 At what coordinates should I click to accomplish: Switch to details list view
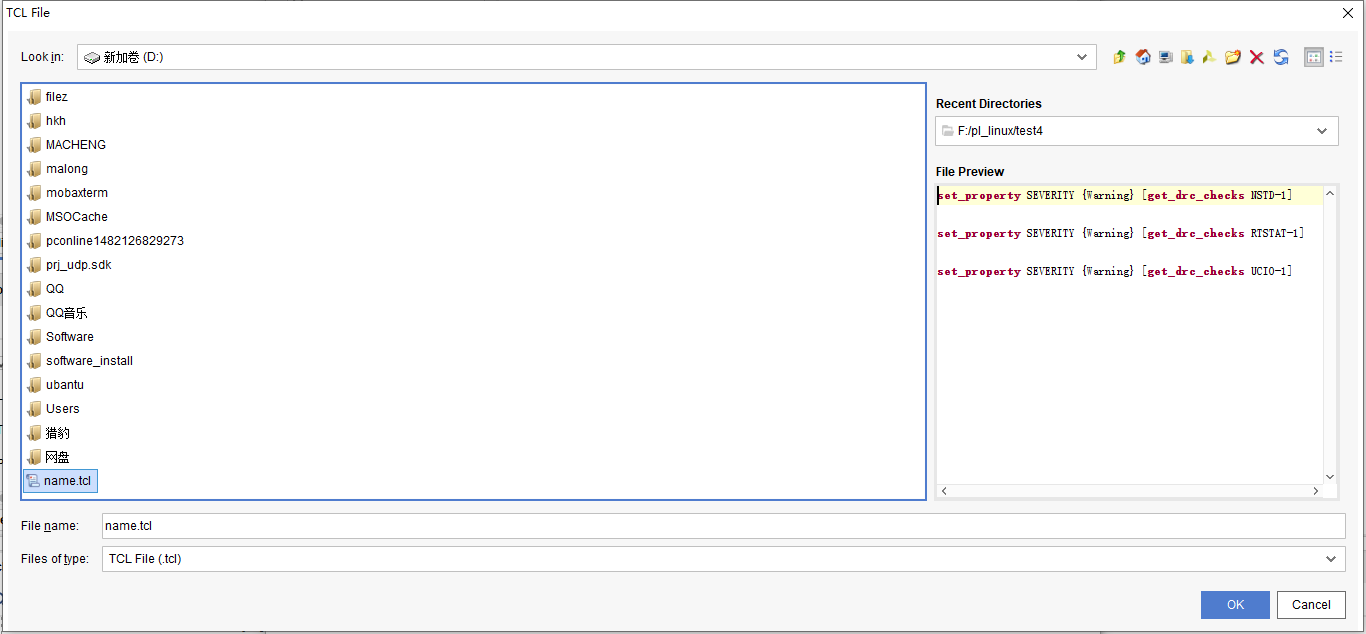pyautogui.click(x=1336, y=57)
